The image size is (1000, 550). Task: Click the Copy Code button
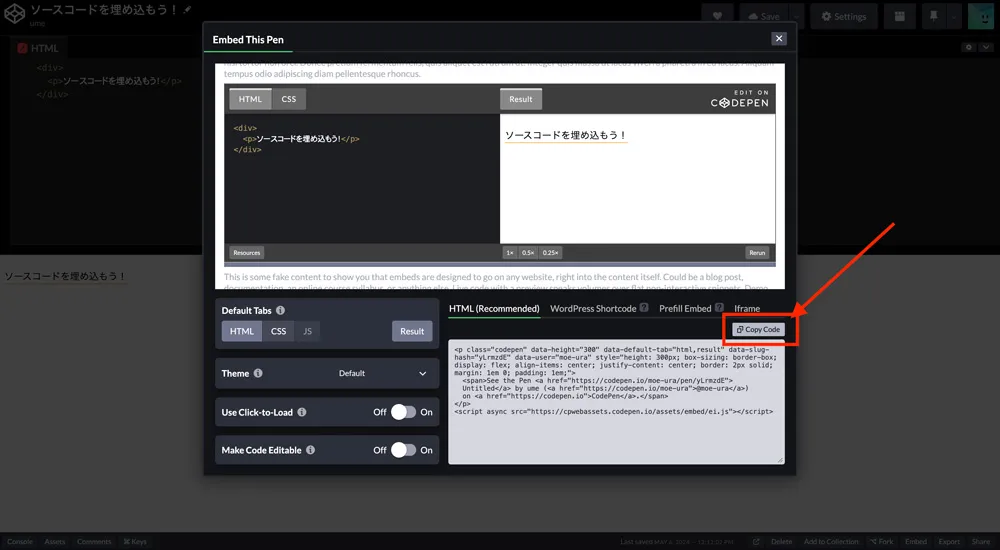758,330
